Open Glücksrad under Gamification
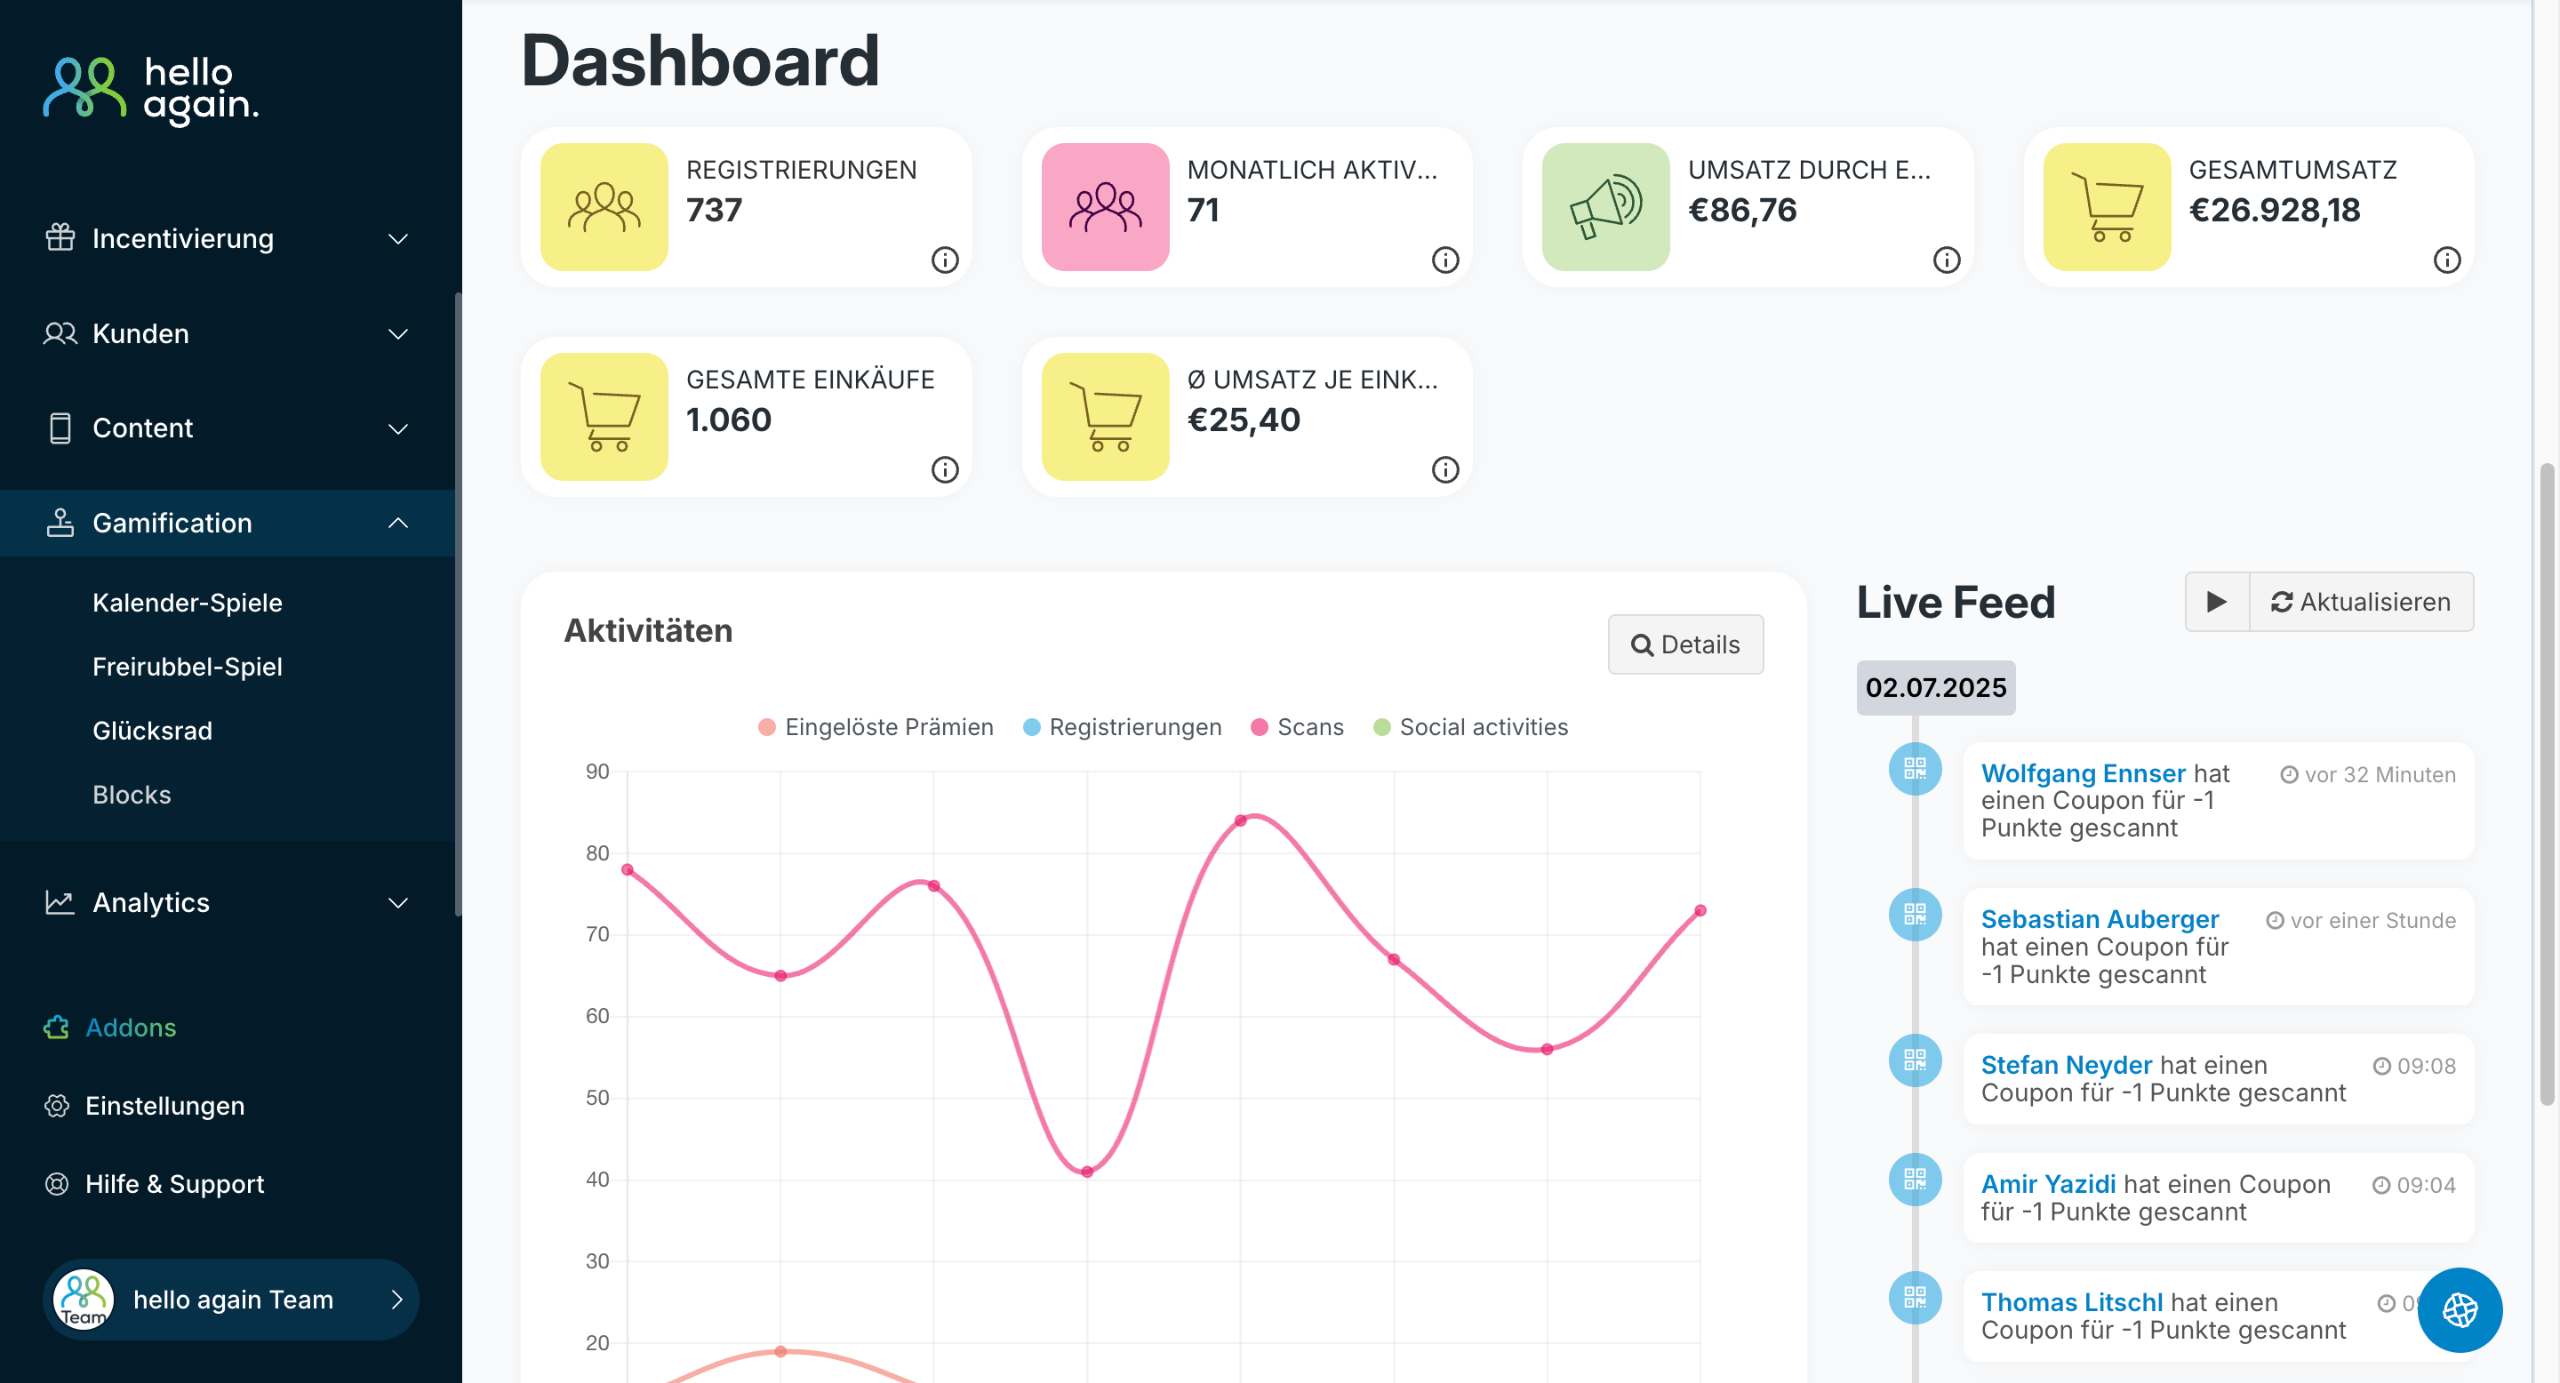This screenshot has height=1383, width=2560. point(152,730)
